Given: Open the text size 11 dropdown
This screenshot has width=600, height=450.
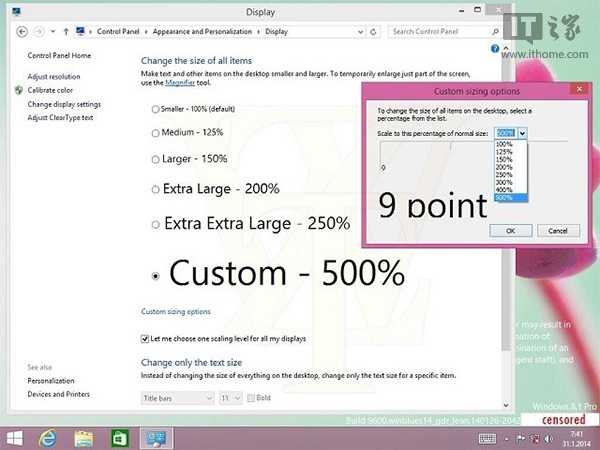Looking at the screenshot, I should click(231, 398).
